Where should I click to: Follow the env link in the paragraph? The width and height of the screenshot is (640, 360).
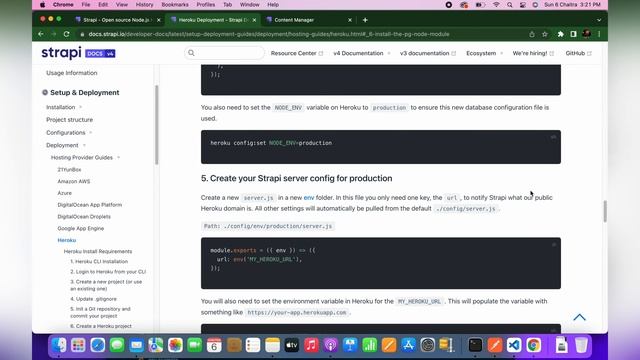coord(309,198)
